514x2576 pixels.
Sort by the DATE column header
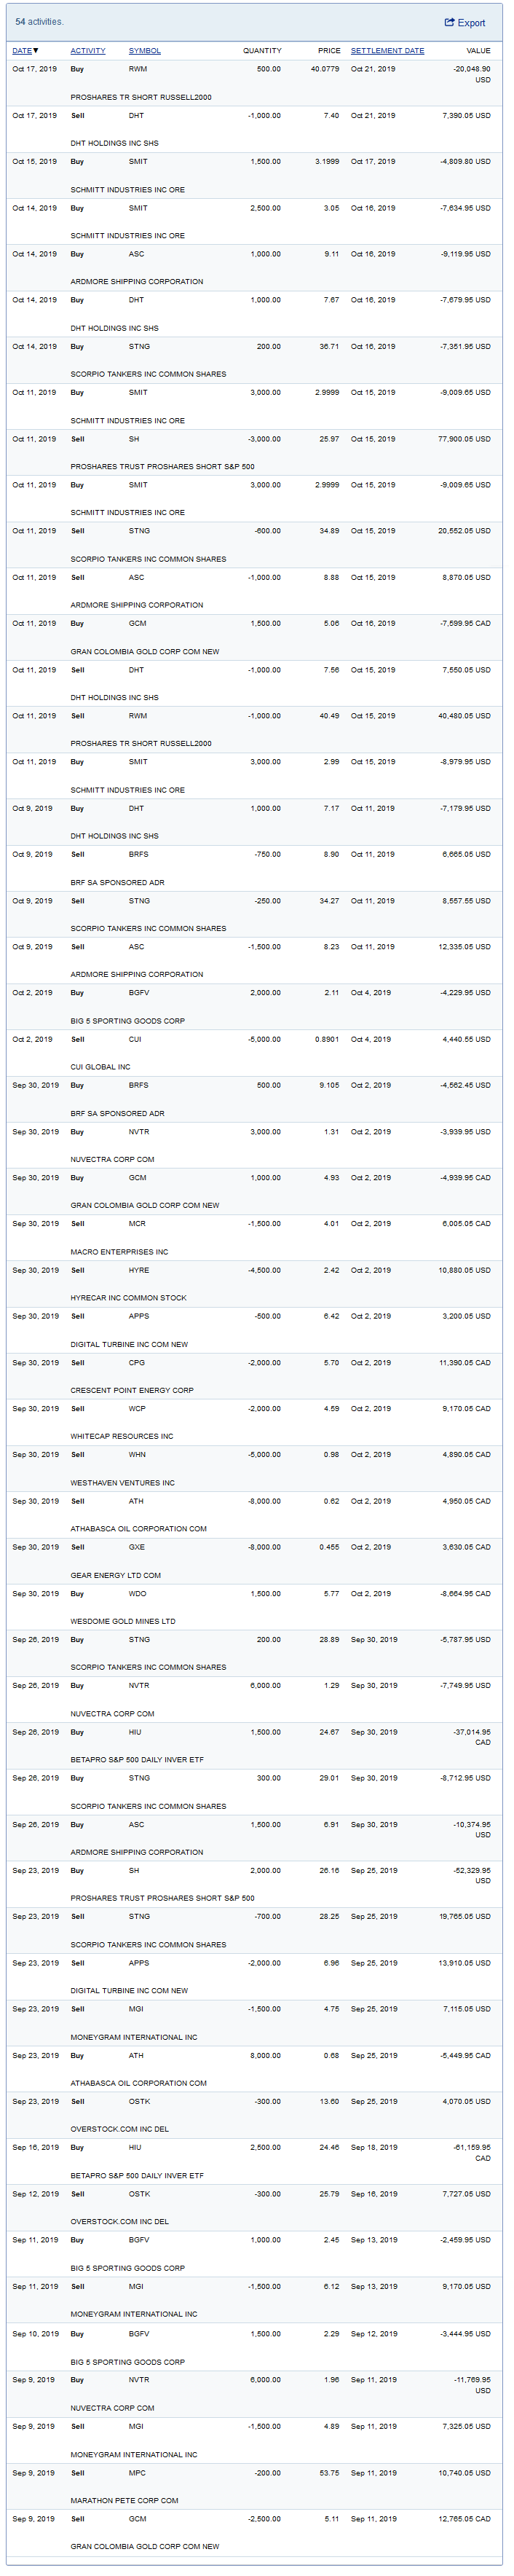coord(21,50)
